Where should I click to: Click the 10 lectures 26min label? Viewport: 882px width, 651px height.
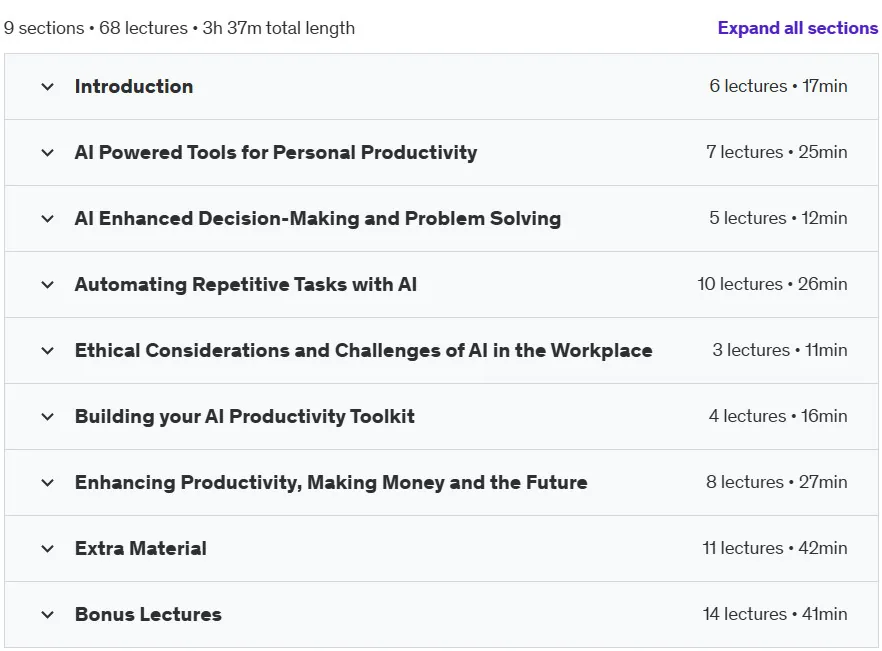pos(772,284)
